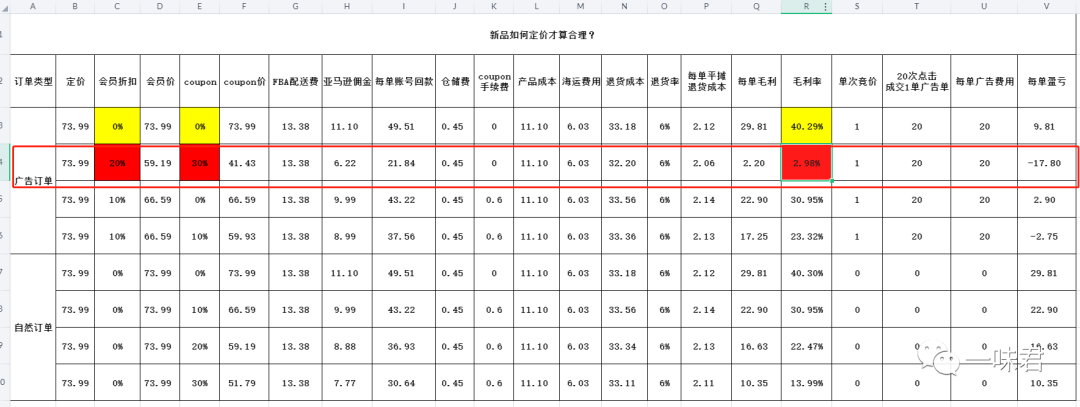Viewport: 1080px width, 407px height.
Task: Select column A header
Action: (x=34, y=6)
